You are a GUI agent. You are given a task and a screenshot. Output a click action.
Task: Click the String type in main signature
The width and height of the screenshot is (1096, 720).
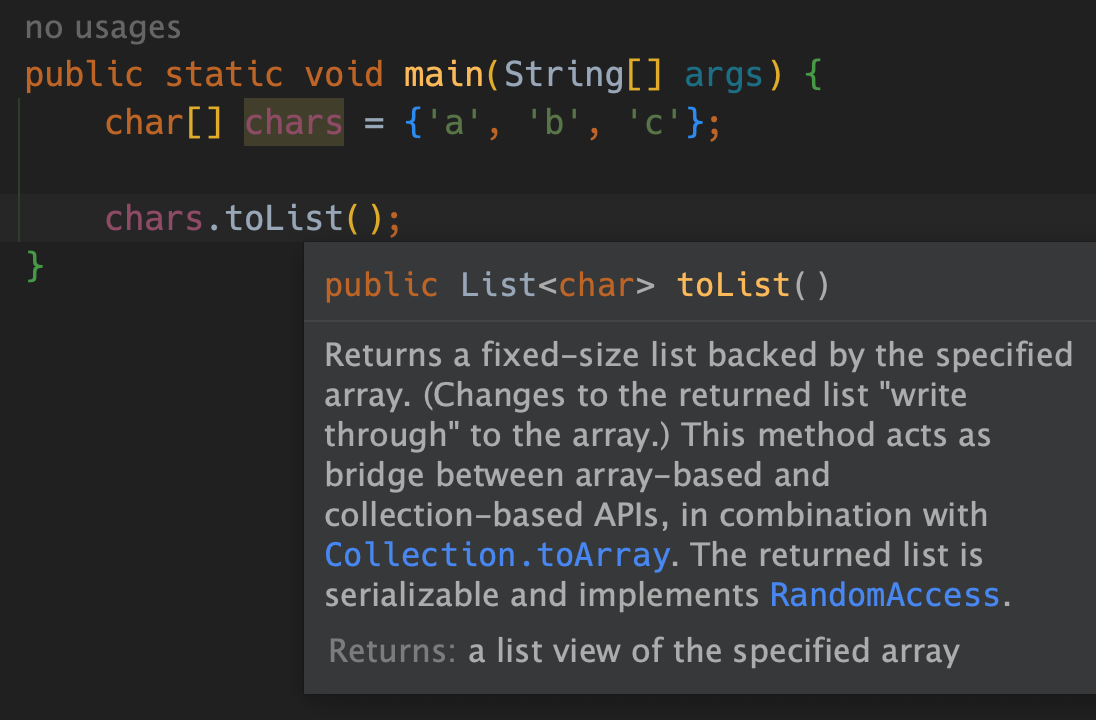[563, 75]
